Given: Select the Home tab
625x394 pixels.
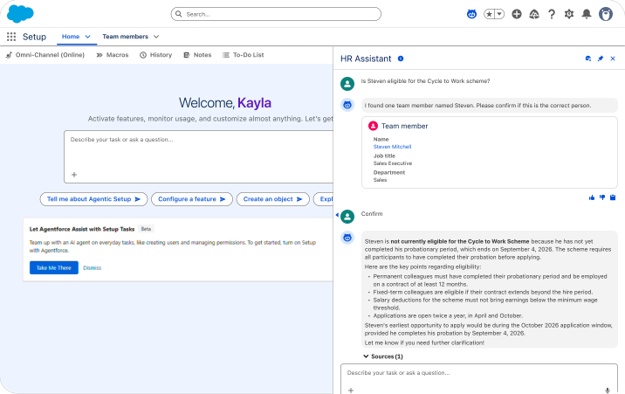Looking at the screenshot, I should (x=71, y=37).
